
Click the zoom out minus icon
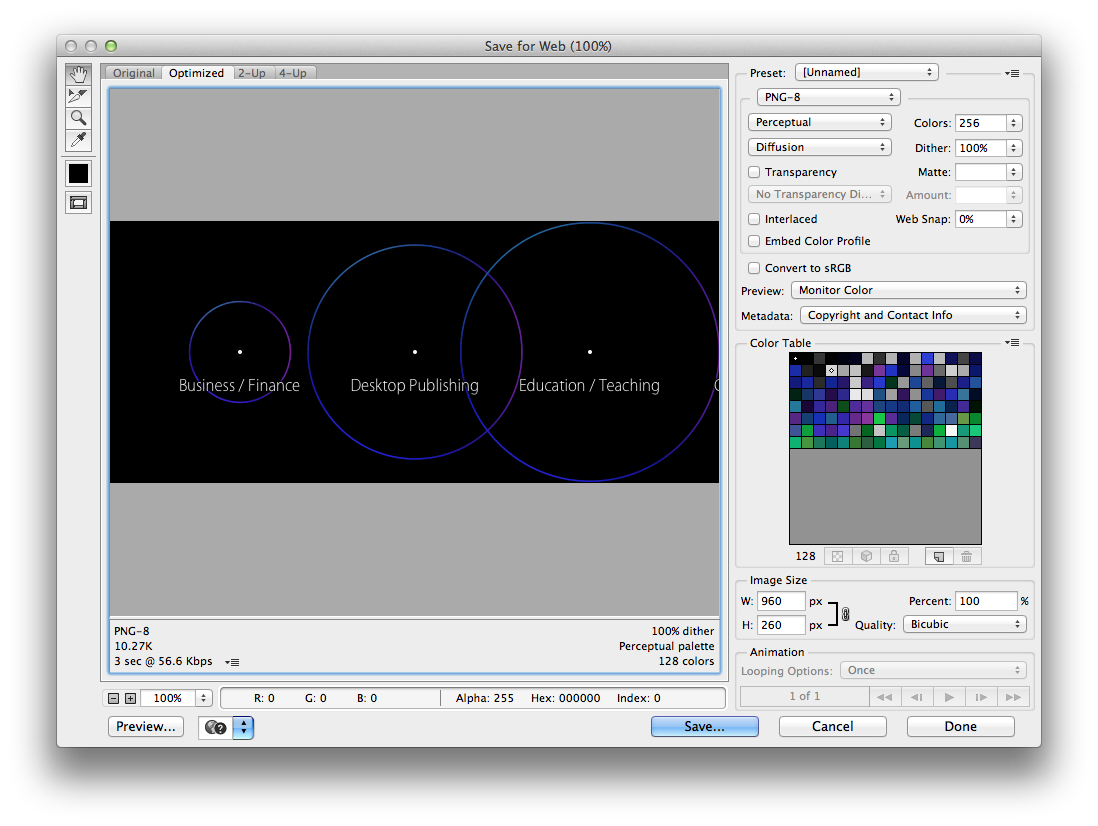point(113,698)
